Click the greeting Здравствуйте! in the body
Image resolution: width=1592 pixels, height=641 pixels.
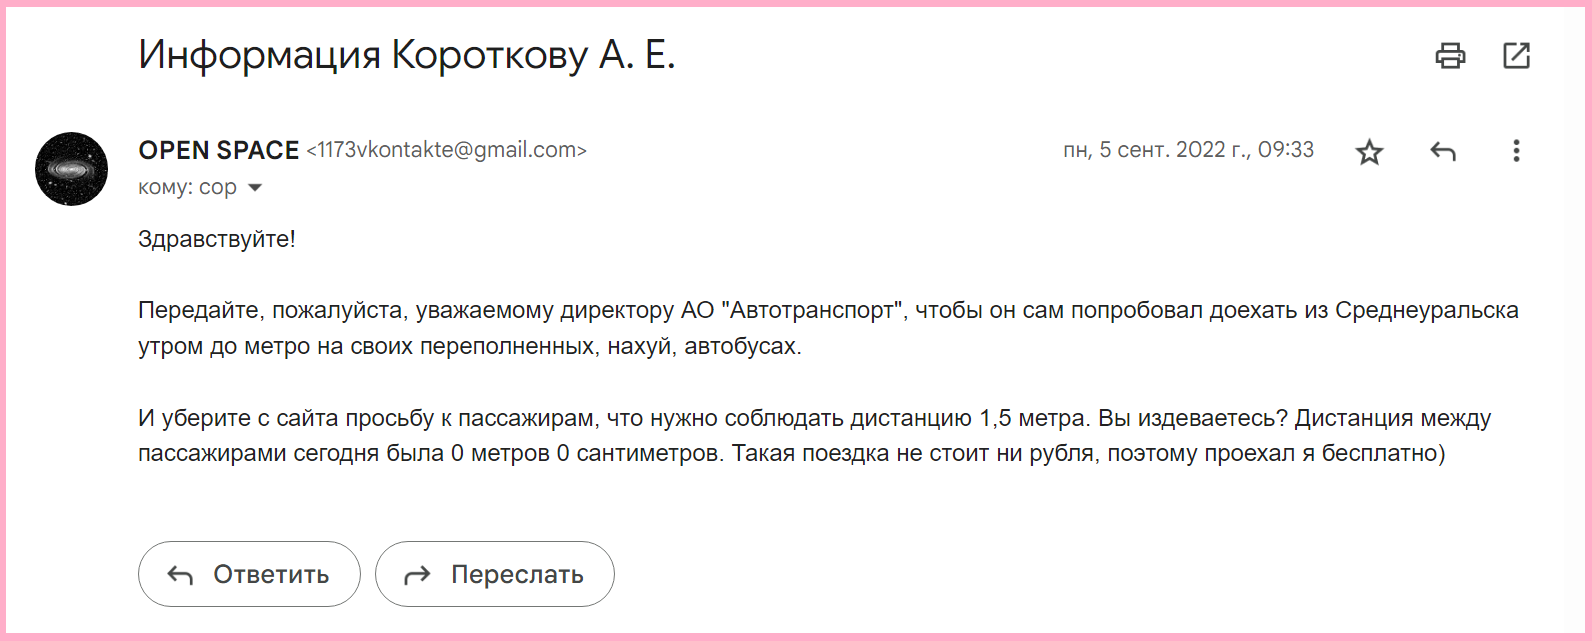217,239
